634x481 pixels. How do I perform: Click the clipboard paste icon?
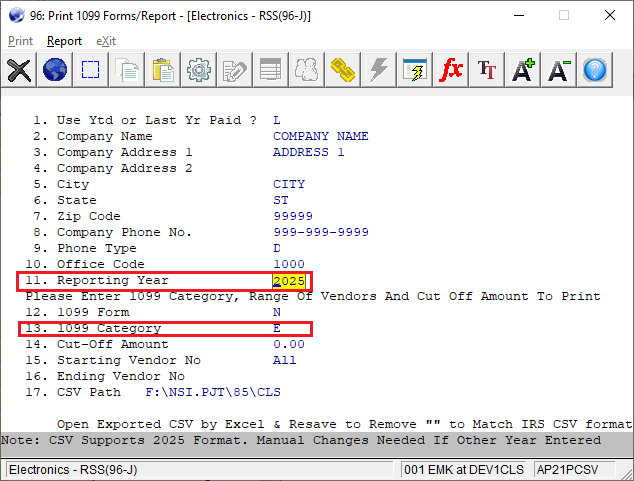coord(164,70)
